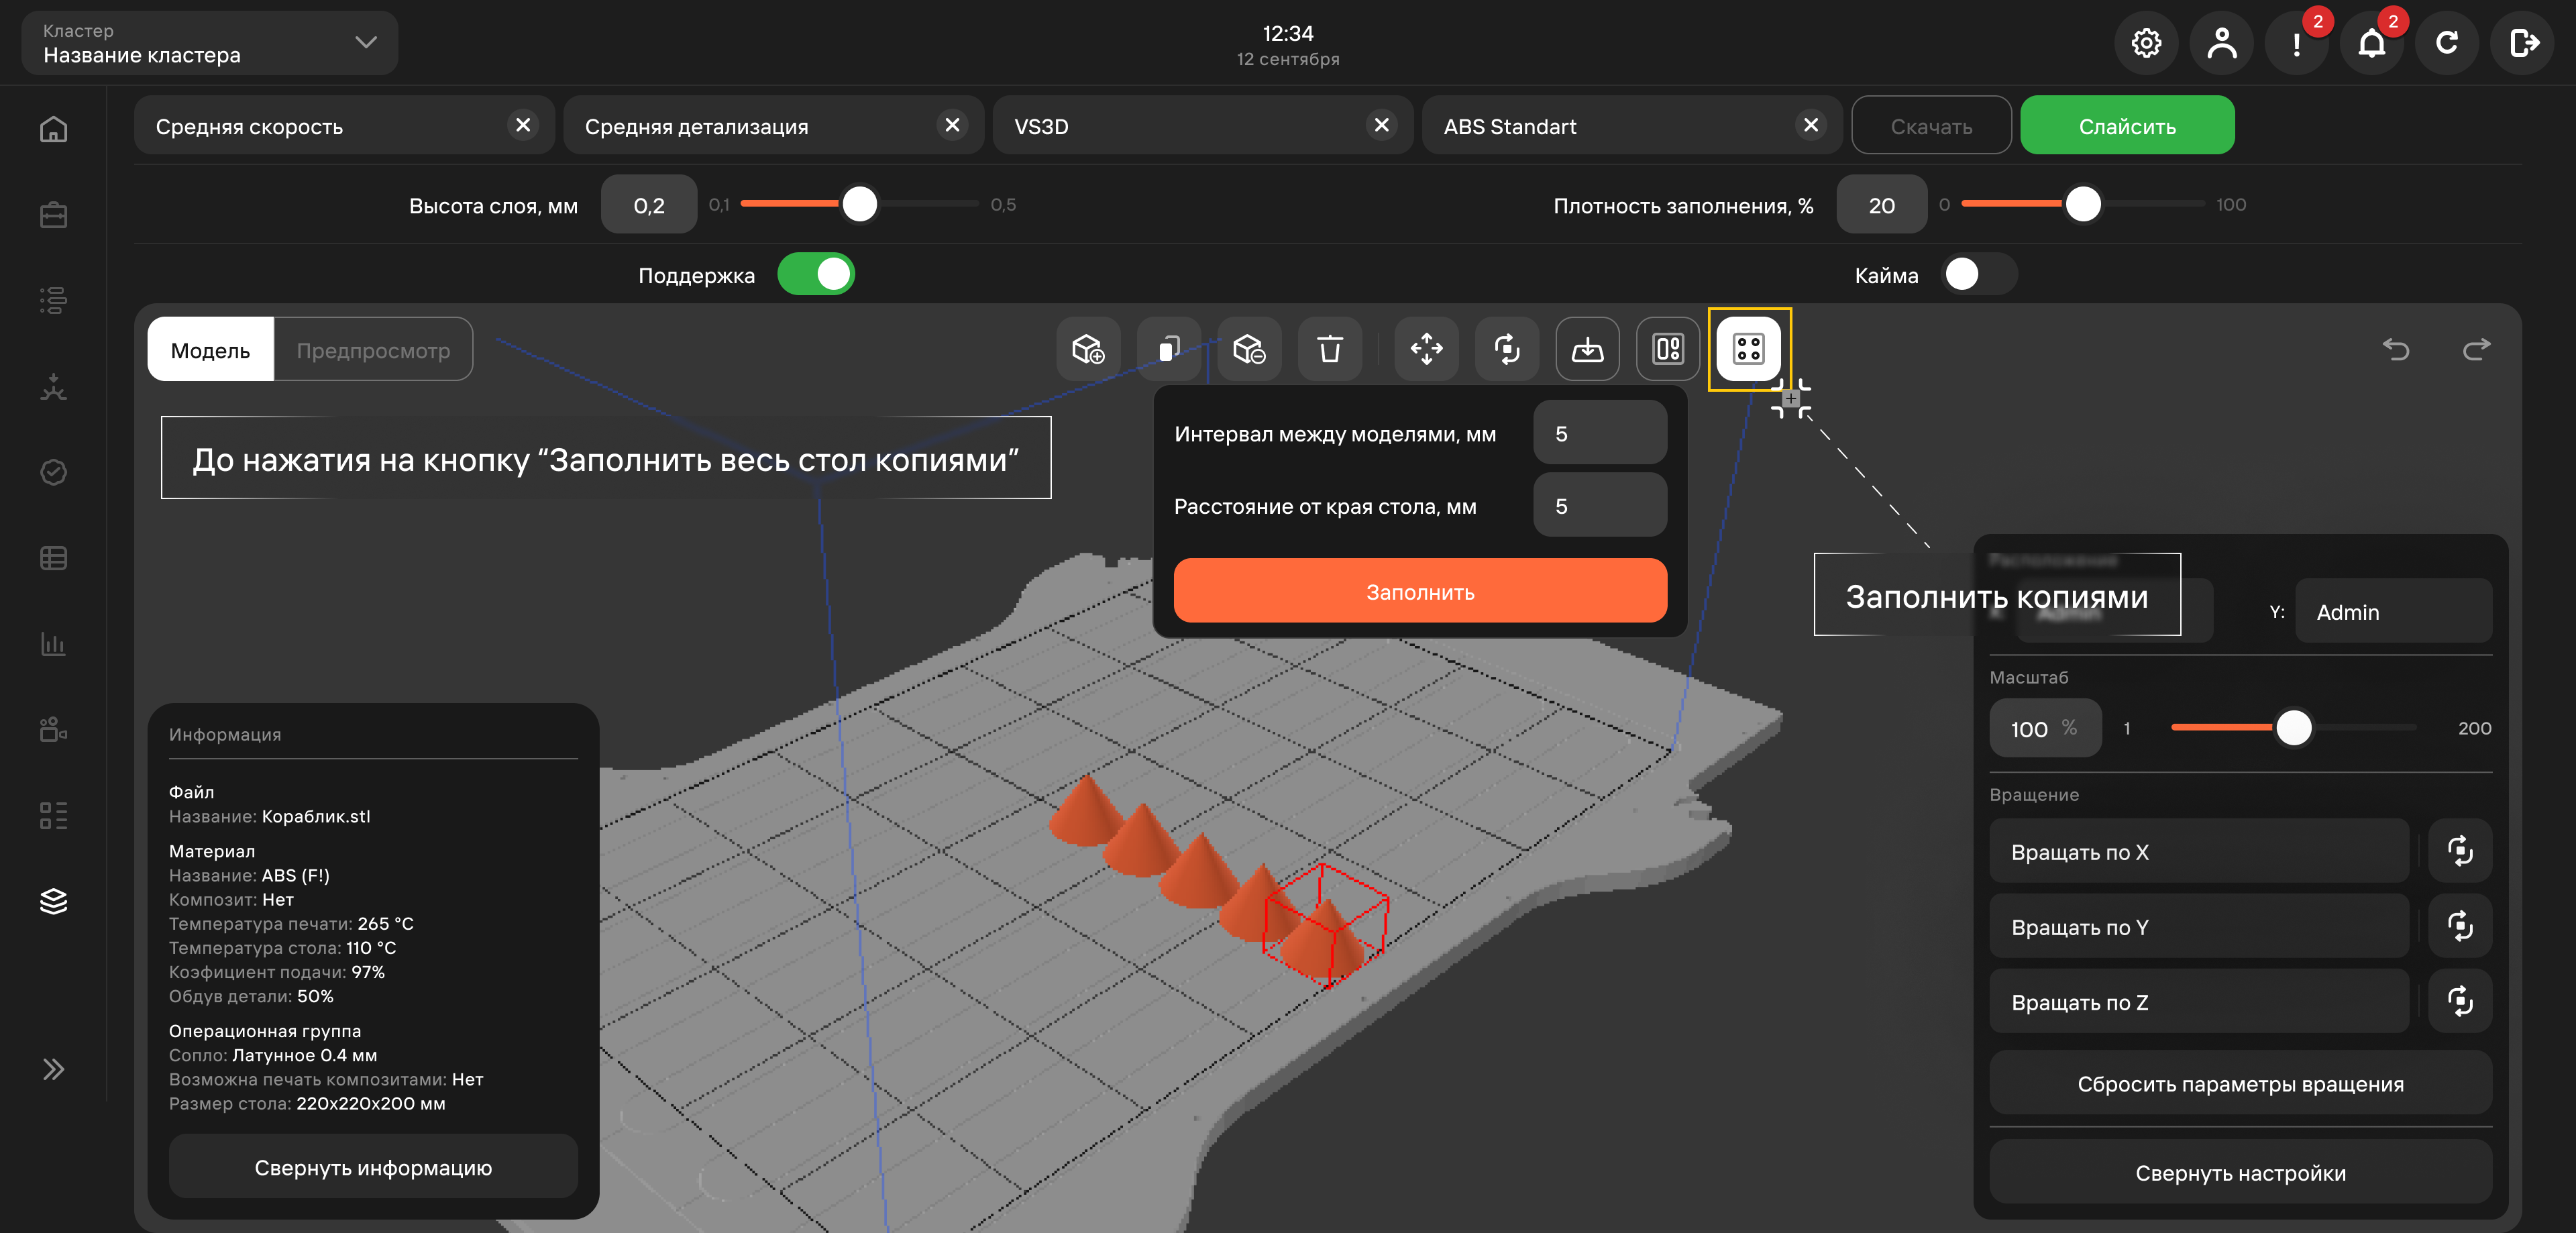
Task: Open the slicer layers icon in sidebar
Action: pos(54,901)
